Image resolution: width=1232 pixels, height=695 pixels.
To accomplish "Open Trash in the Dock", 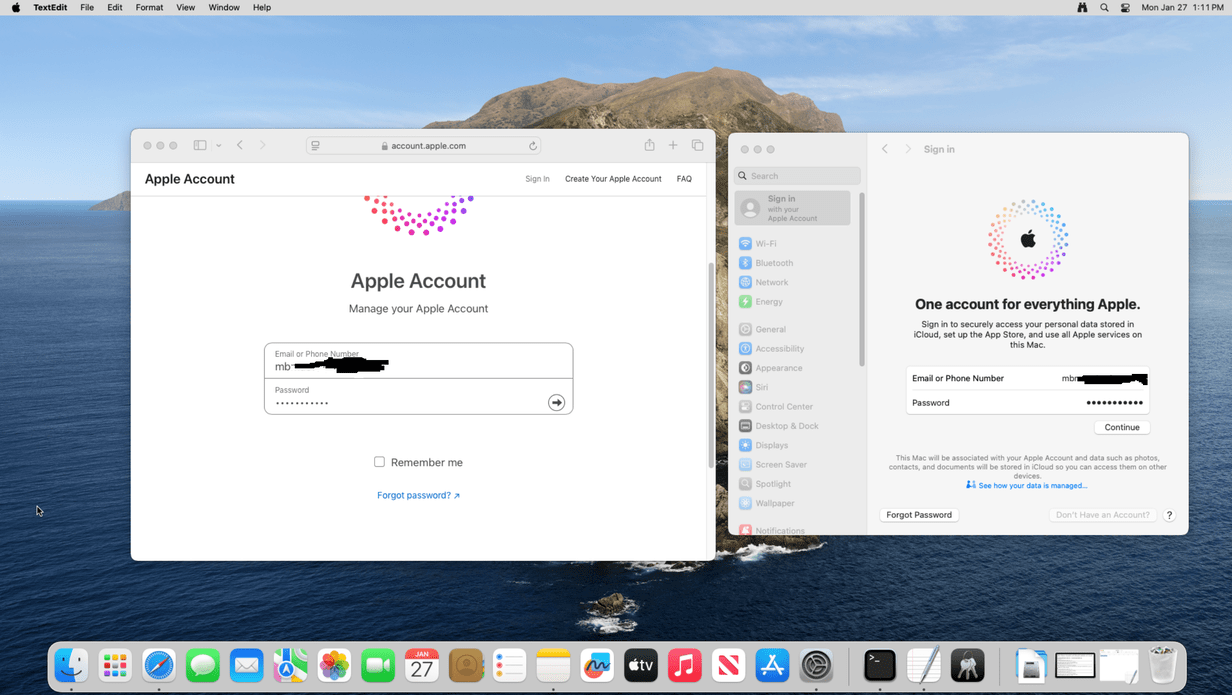I will (x=1163, y=665).
